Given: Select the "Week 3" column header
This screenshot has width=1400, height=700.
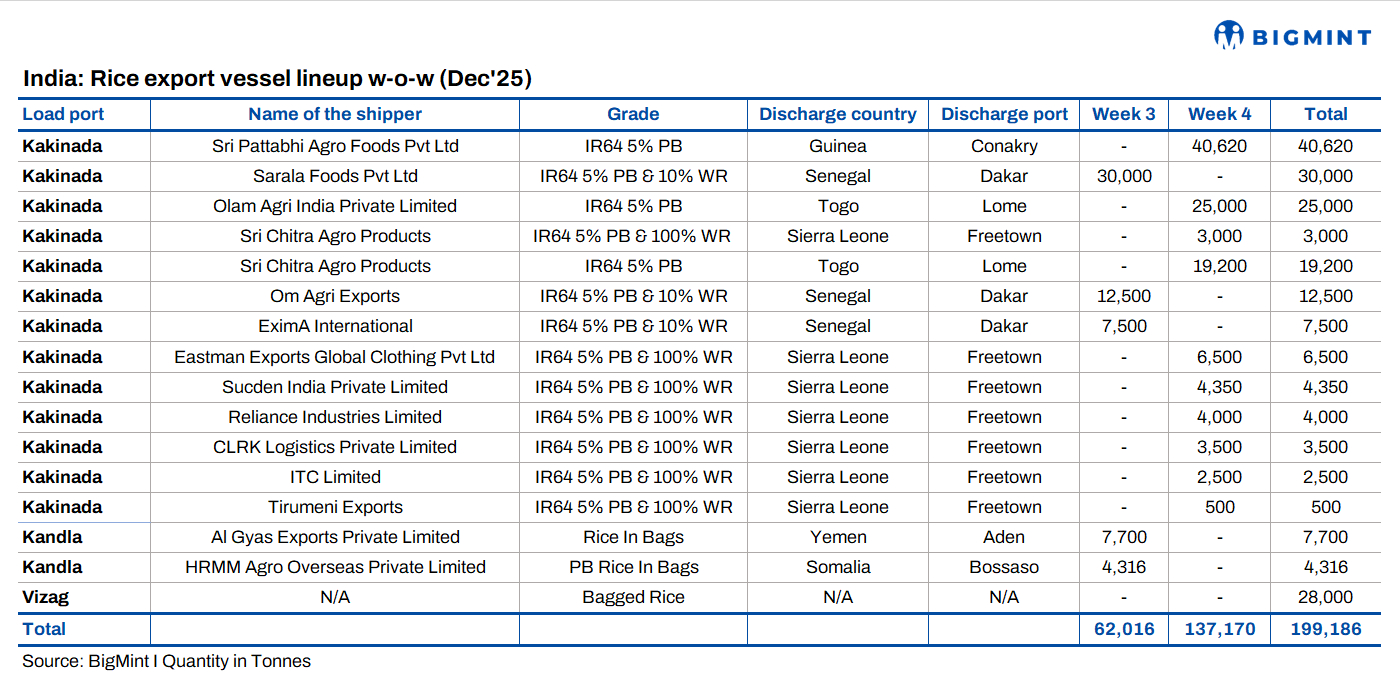Looking at the screenshot, I should (x=1123, y=114).
